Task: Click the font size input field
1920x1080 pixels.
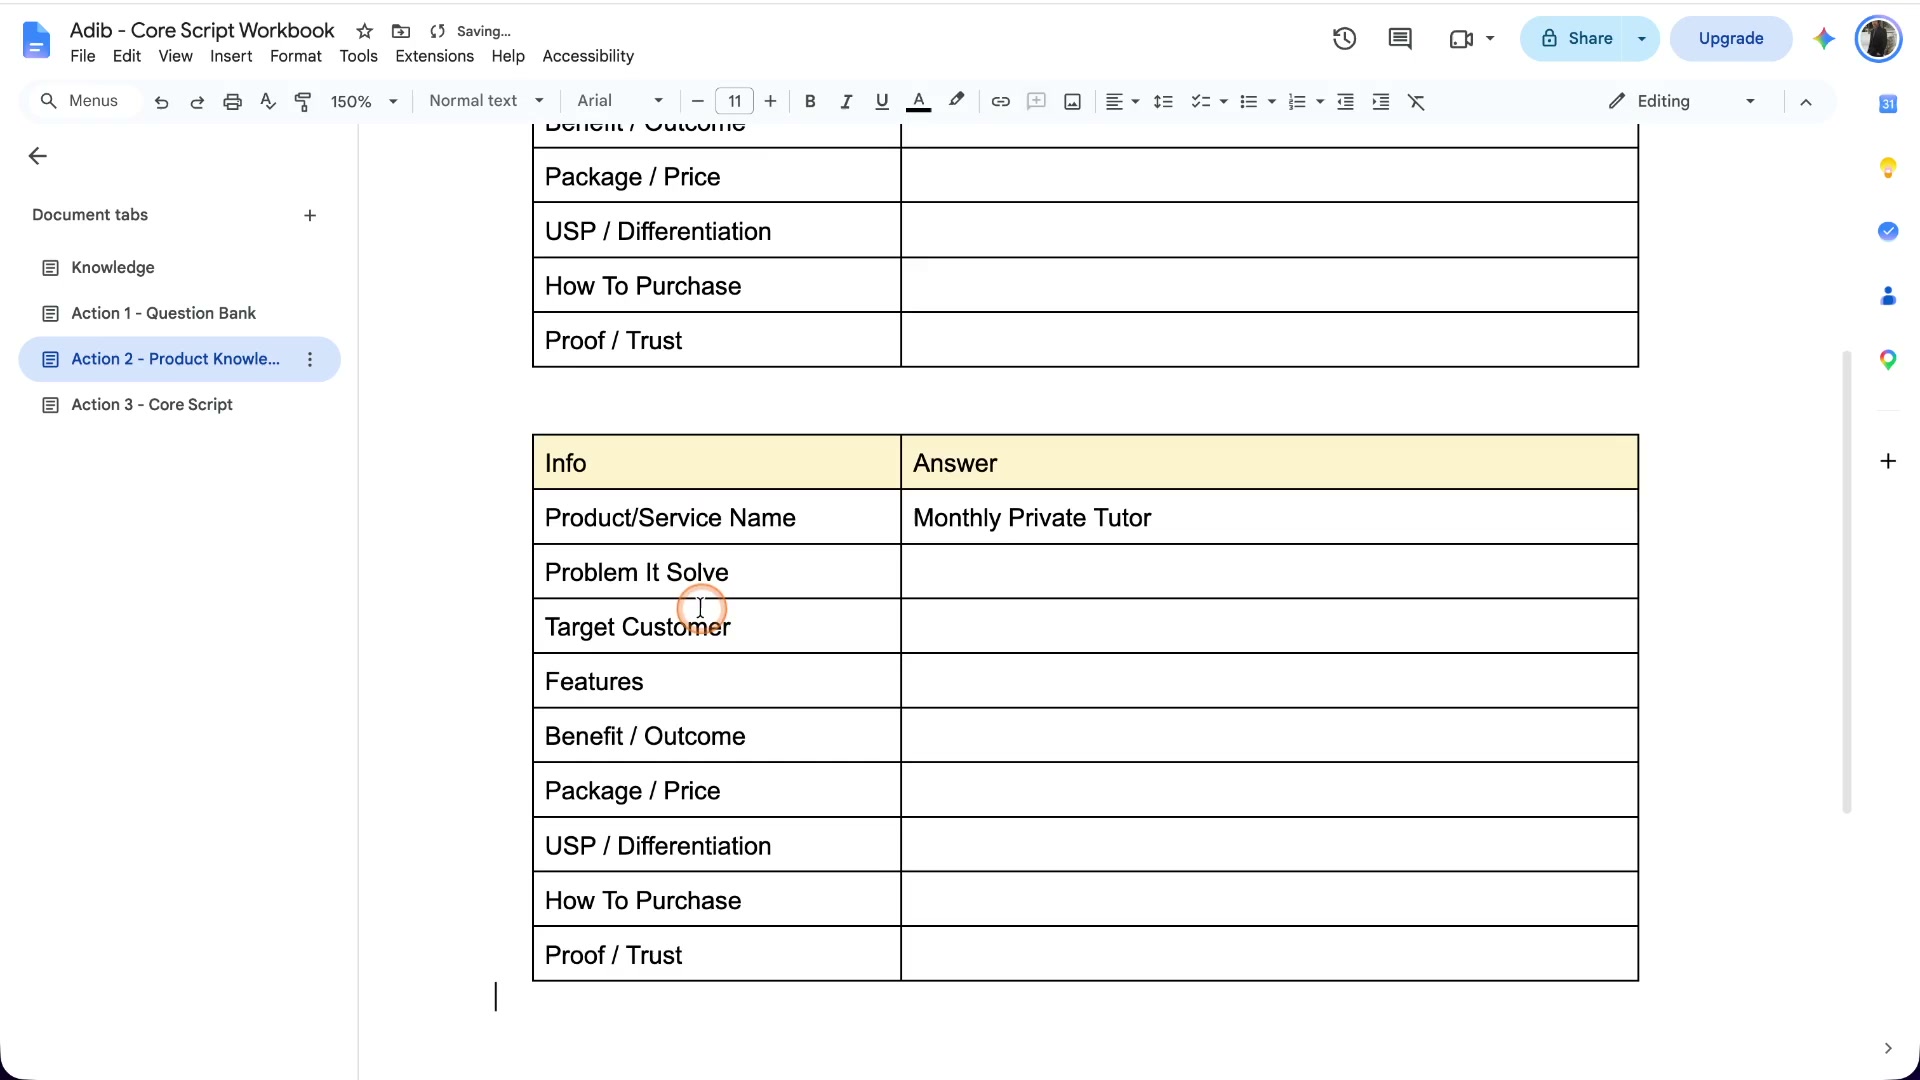Action: 735,101
